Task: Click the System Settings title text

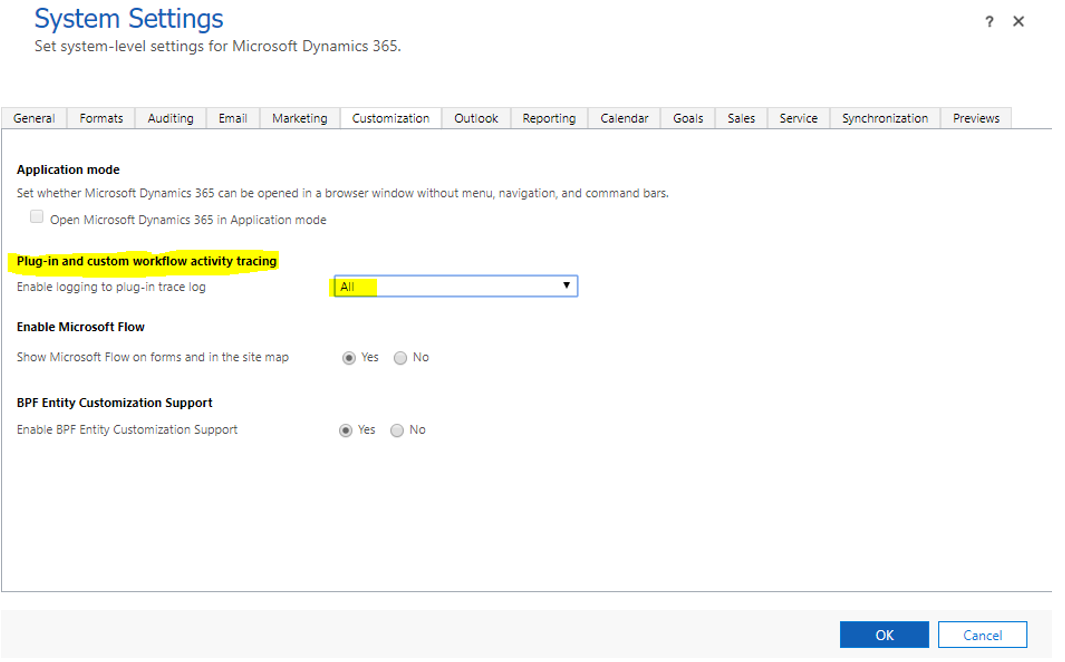Action: point(128,18)
